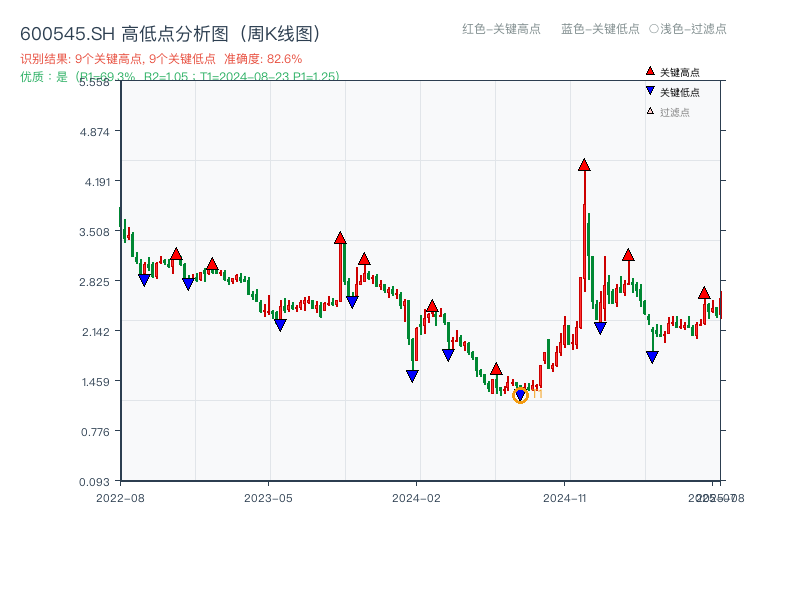Image resolution: width=800 pixels, height=600 pixels.
Task: Click the 2024-02 x-axis date label
Action: [416, 498]
